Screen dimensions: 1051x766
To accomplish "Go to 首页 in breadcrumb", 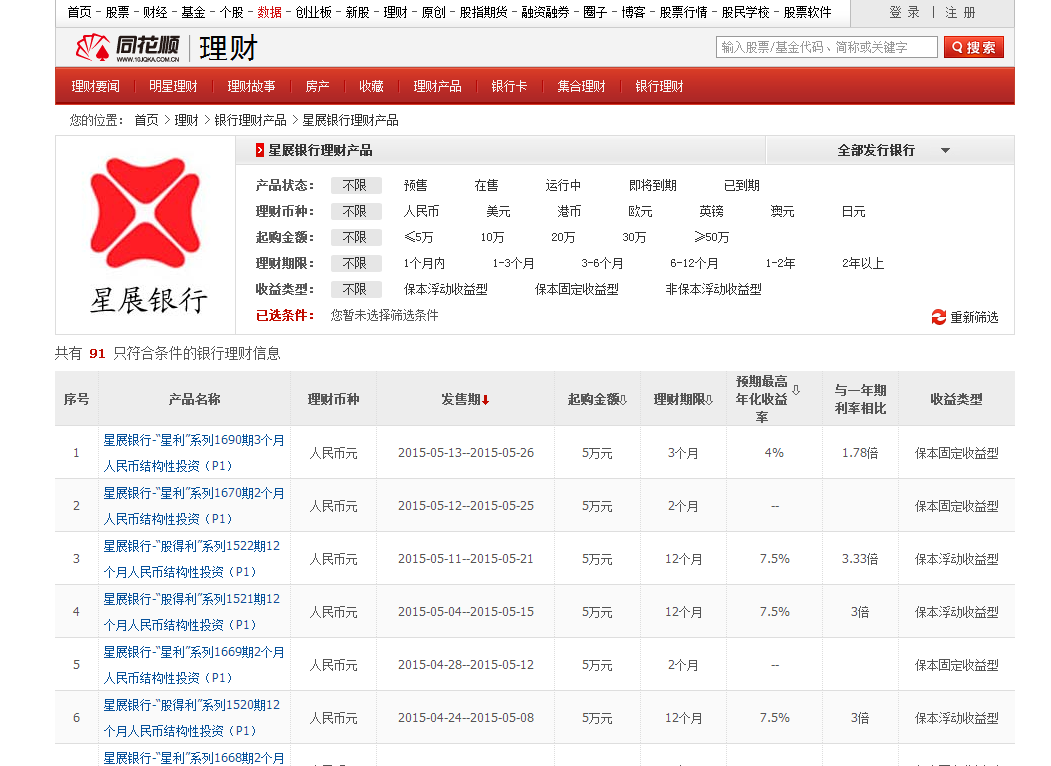I will (x=146, y=121).
